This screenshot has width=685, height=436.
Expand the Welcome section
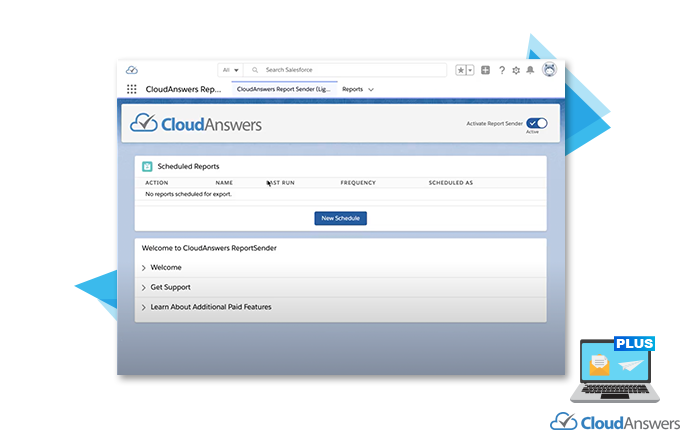click(341, 267)
